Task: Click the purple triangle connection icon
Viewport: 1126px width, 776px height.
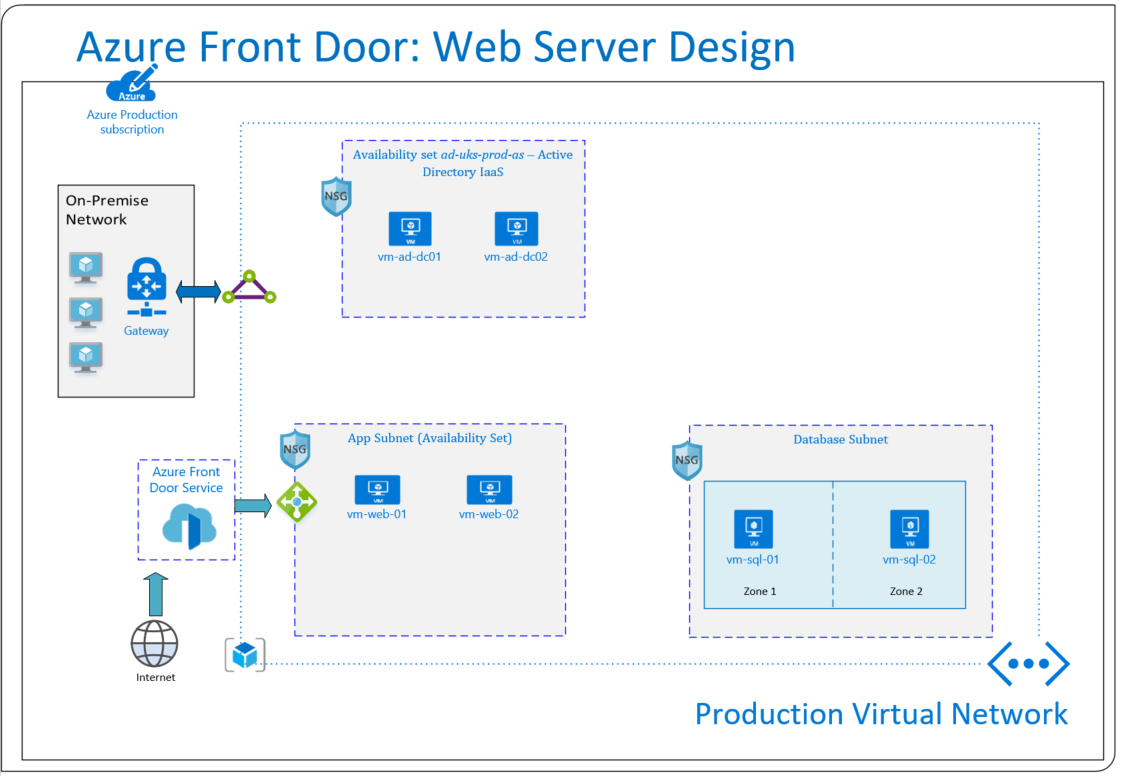Action: coord(248,290)
